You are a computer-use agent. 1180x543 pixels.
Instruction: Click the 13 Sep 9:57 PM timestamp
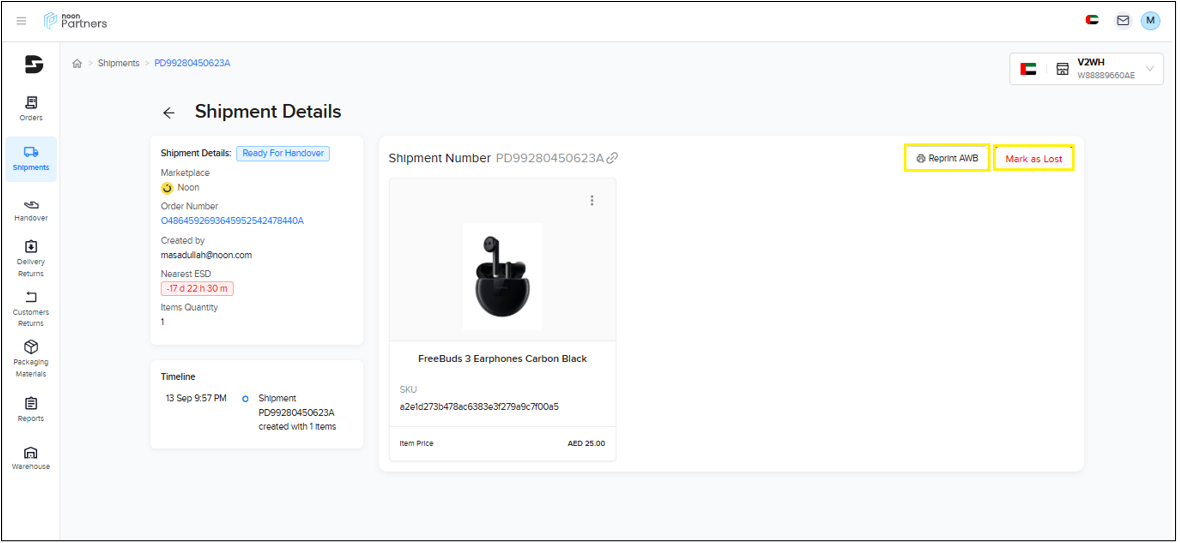tap(196, 398)
